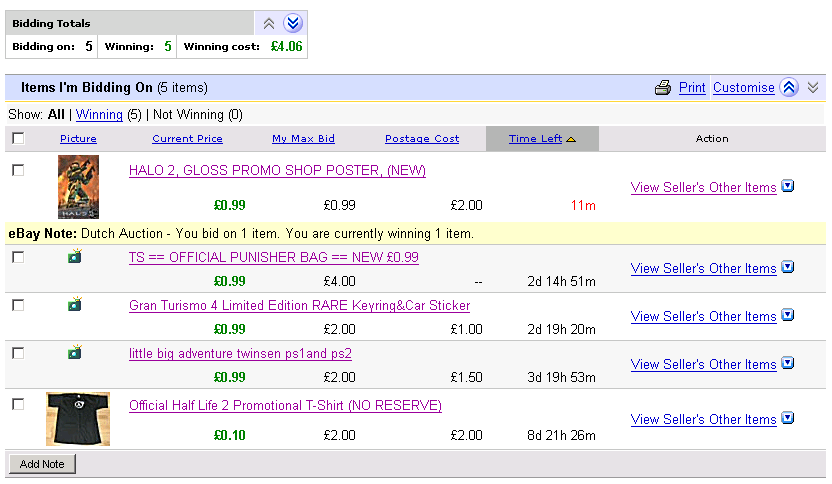Image resolution: width=832 pixels, height=484 pixels.
Task: Expand action dropdown for Half Life 2 T-Shirt
Action: (788, 418)
